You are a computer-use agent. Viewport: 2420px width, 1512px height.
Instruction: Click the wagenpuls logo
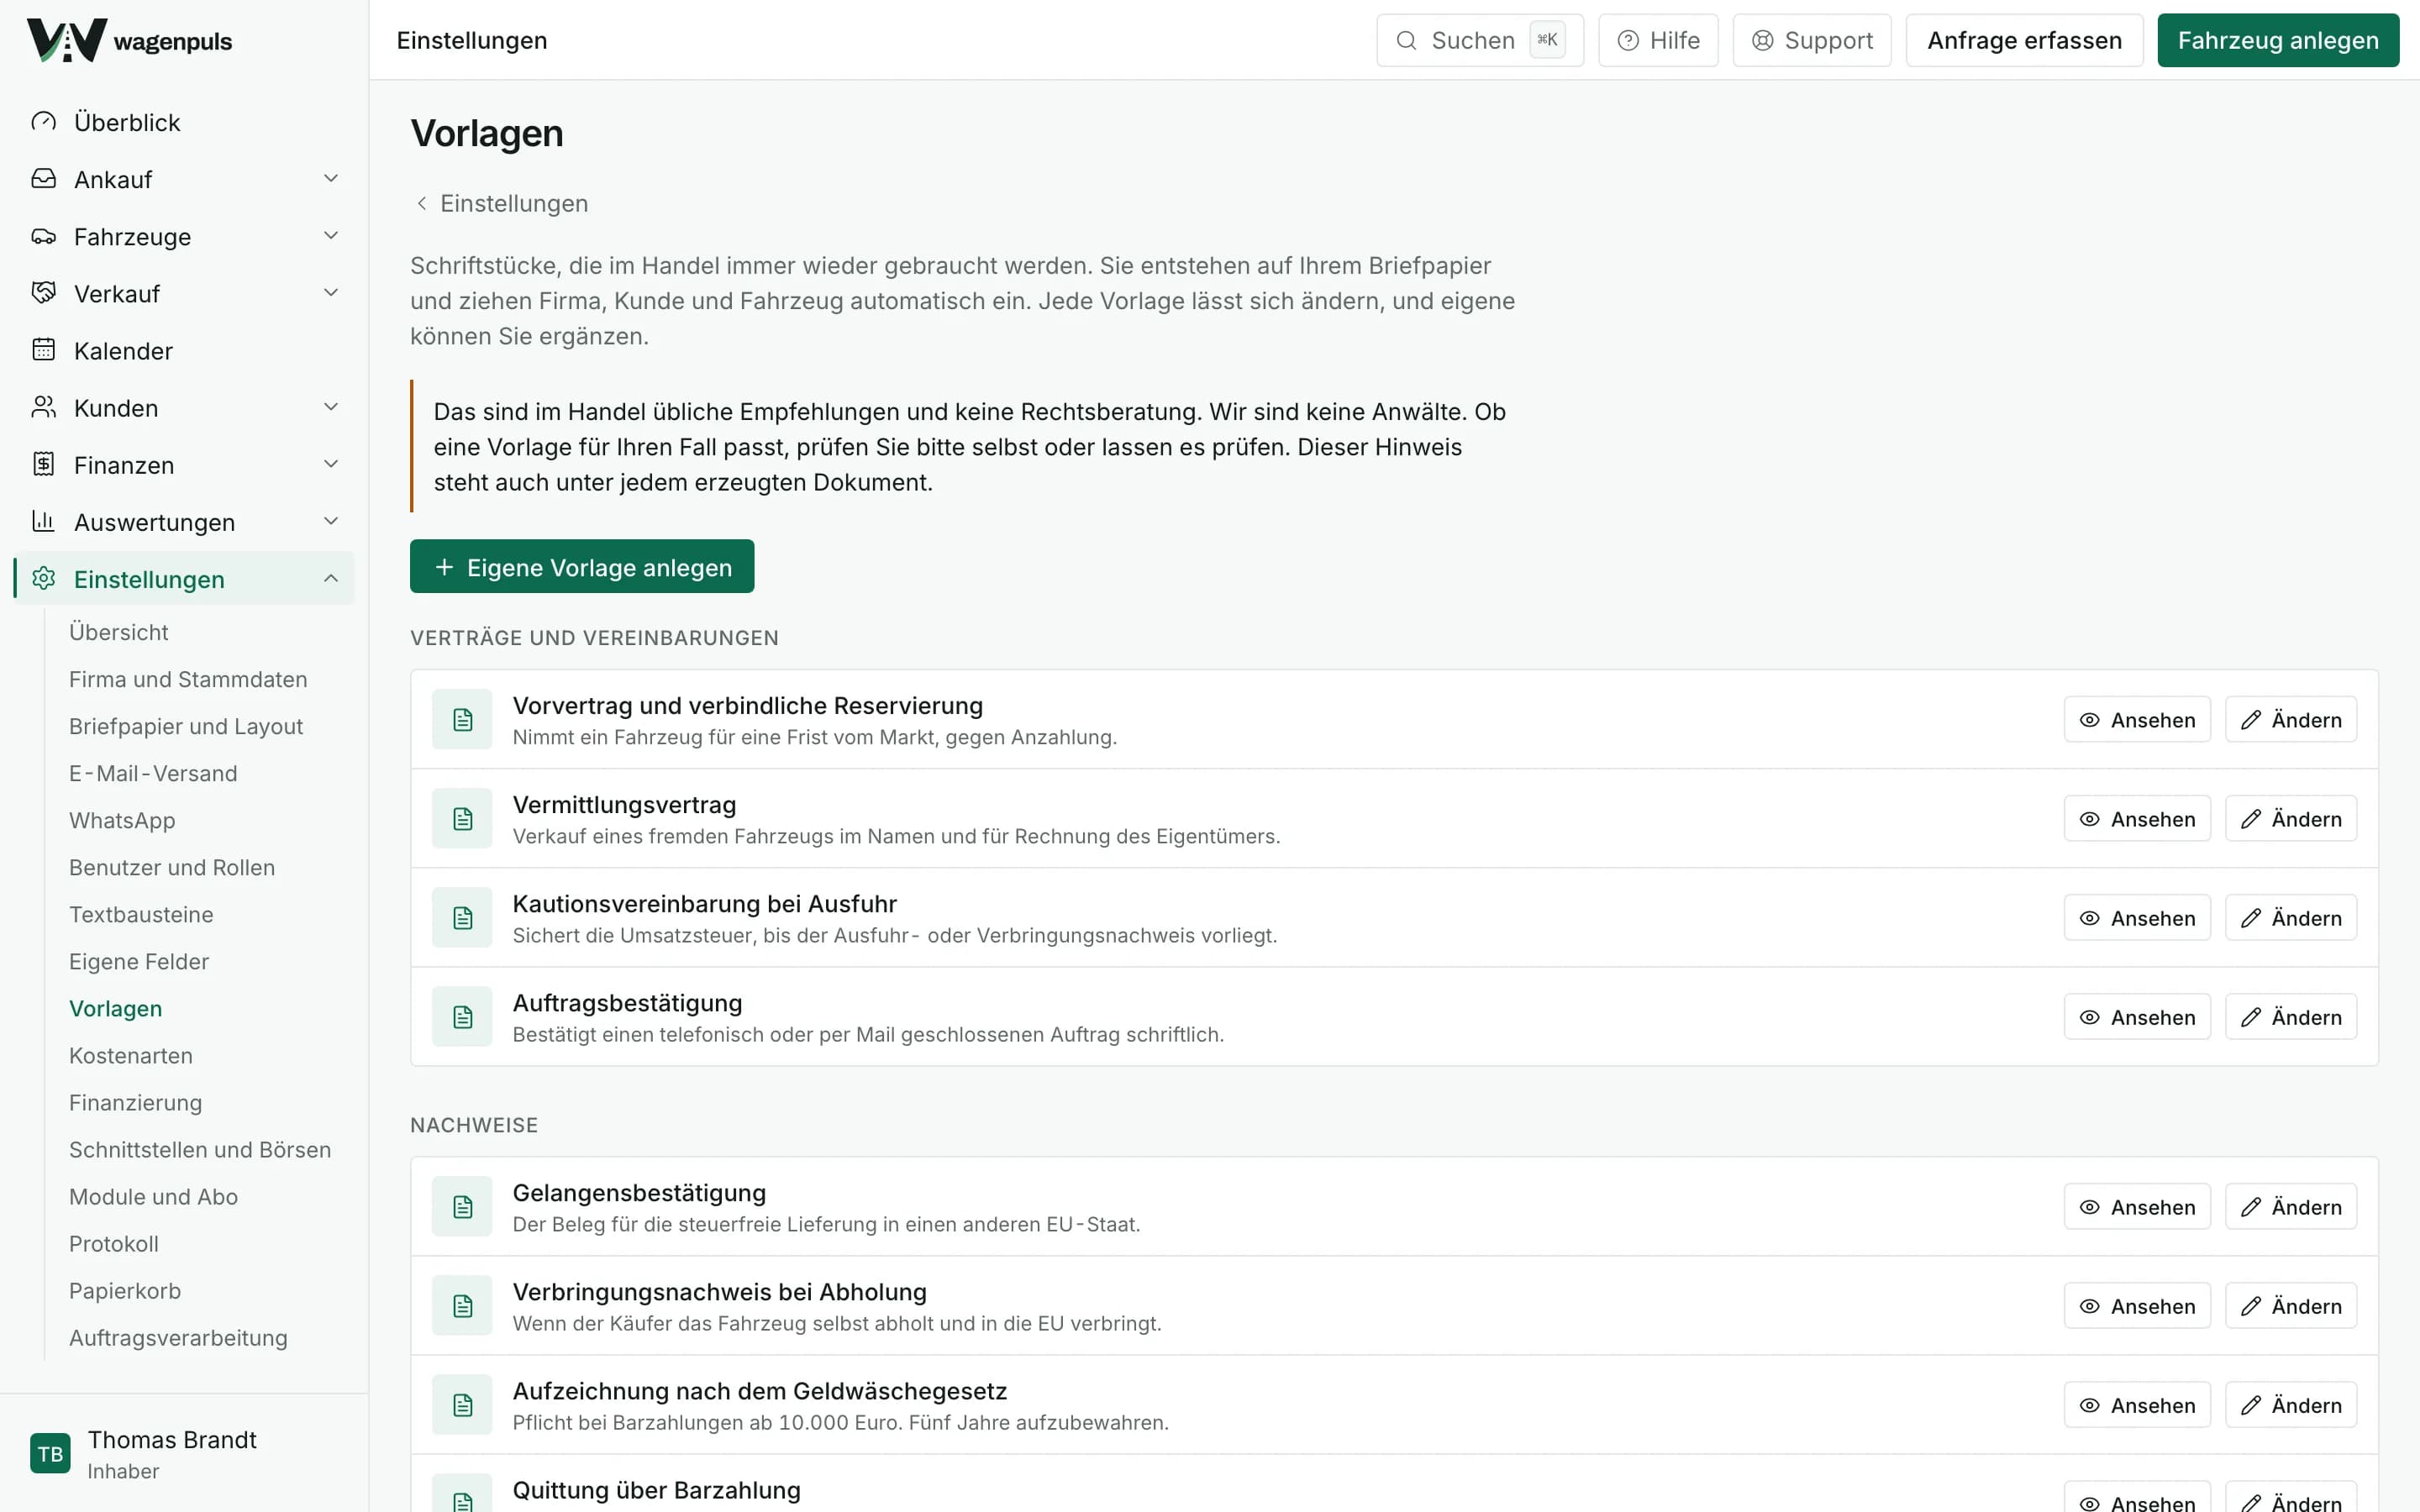(x=129, y=40)
